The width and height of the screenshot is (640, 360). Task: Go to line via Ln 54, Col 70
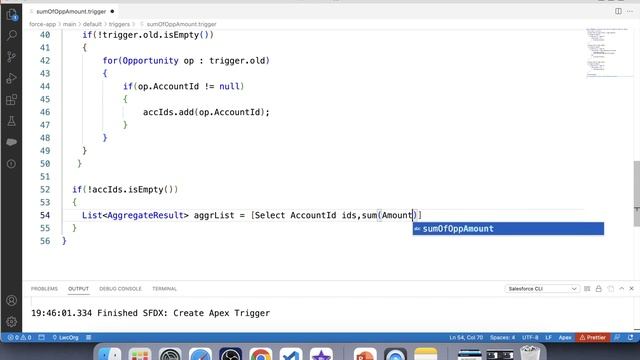(466, 338)
